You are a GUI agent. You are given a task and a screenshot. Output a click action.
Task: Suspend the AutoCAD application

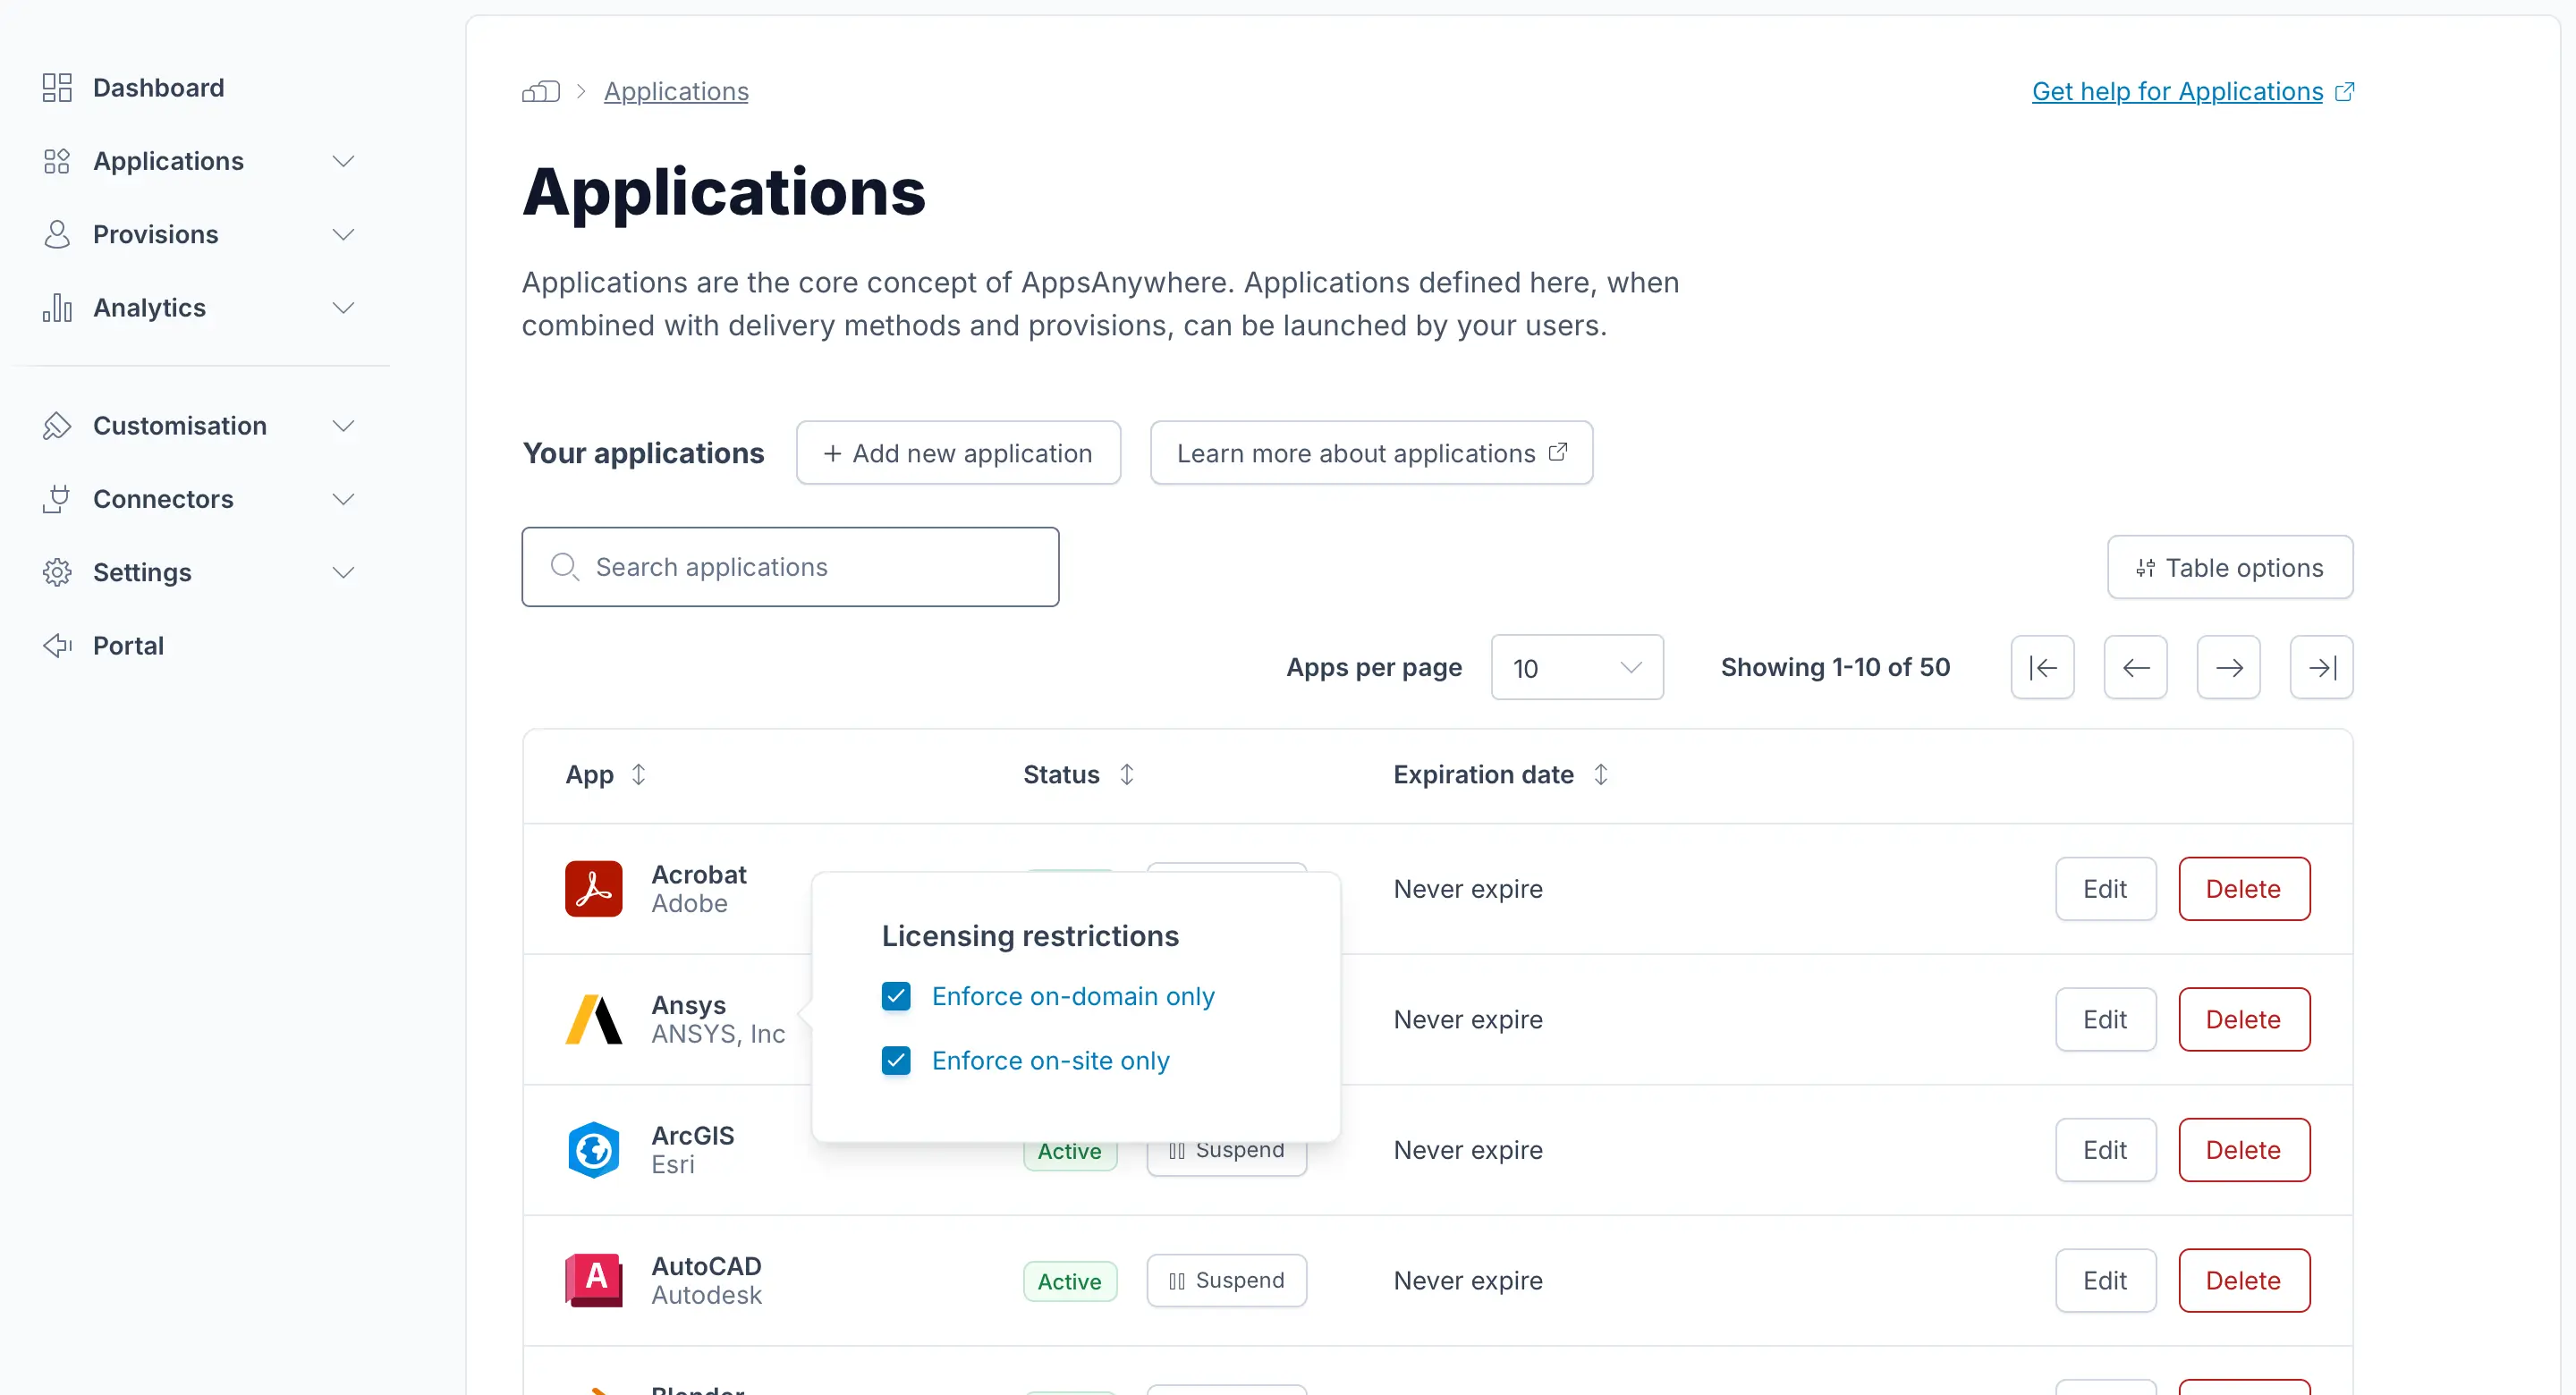(1226, 1280)
